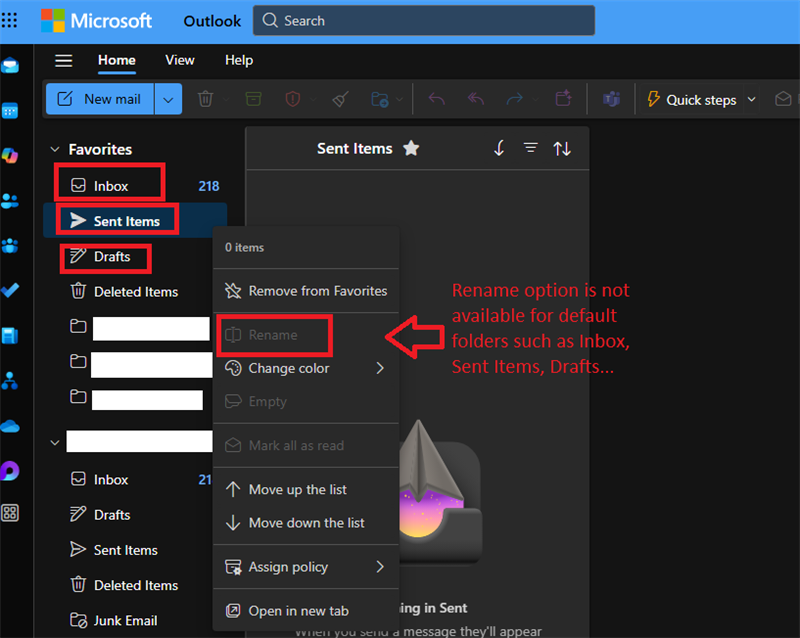The height and width of the screenshot is (638, 800).
Task: Click the Sweep broom toolbar icon
Action: [341, 99]
